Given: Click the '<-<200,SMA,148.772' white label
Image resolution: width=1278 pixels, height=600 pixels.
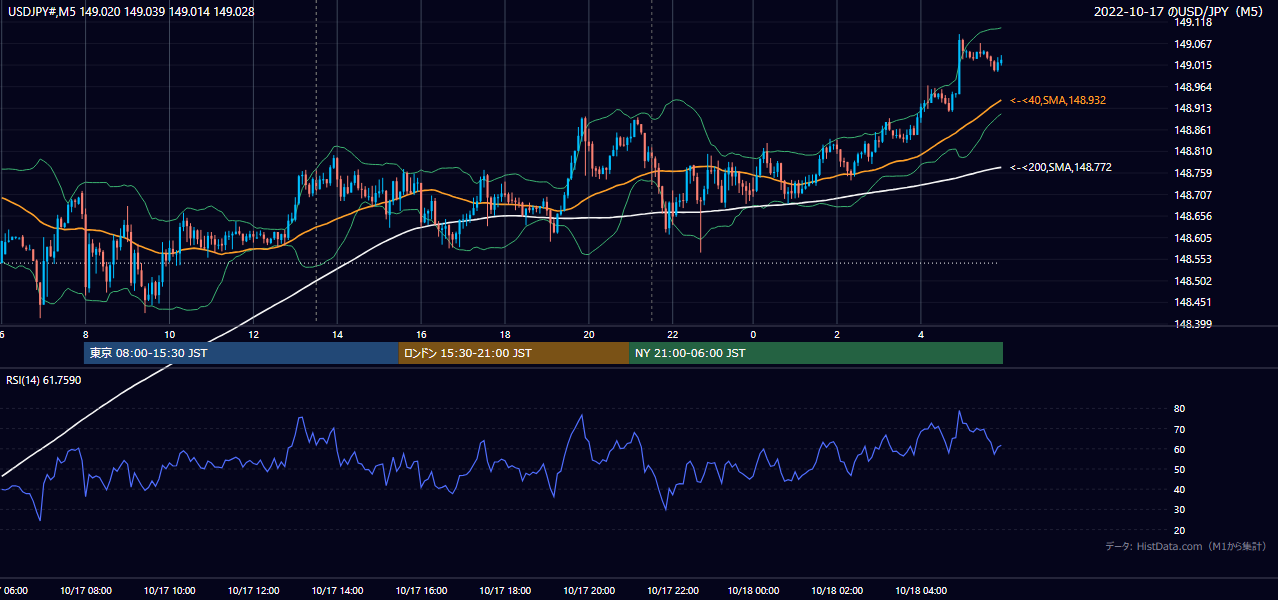Looking at the screenshot, I should [1061, 168].
